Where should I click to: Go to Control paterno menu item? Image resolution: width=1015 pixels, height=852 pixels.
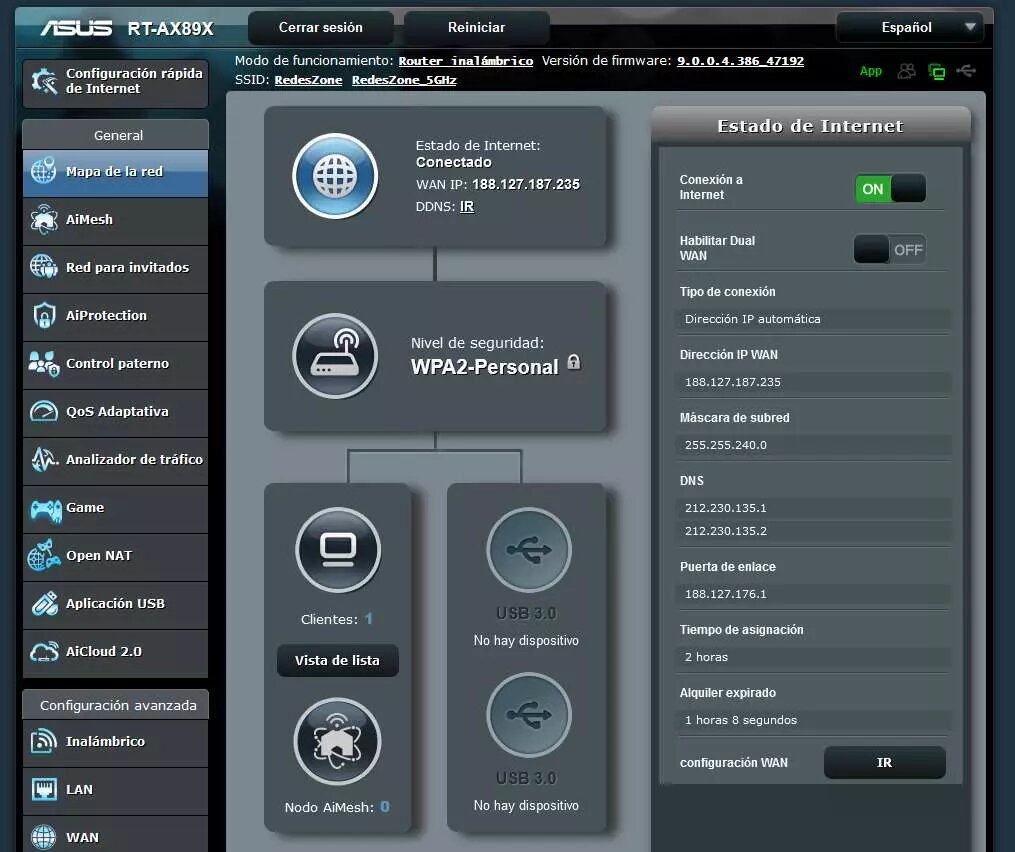click(x=115, y=364)
